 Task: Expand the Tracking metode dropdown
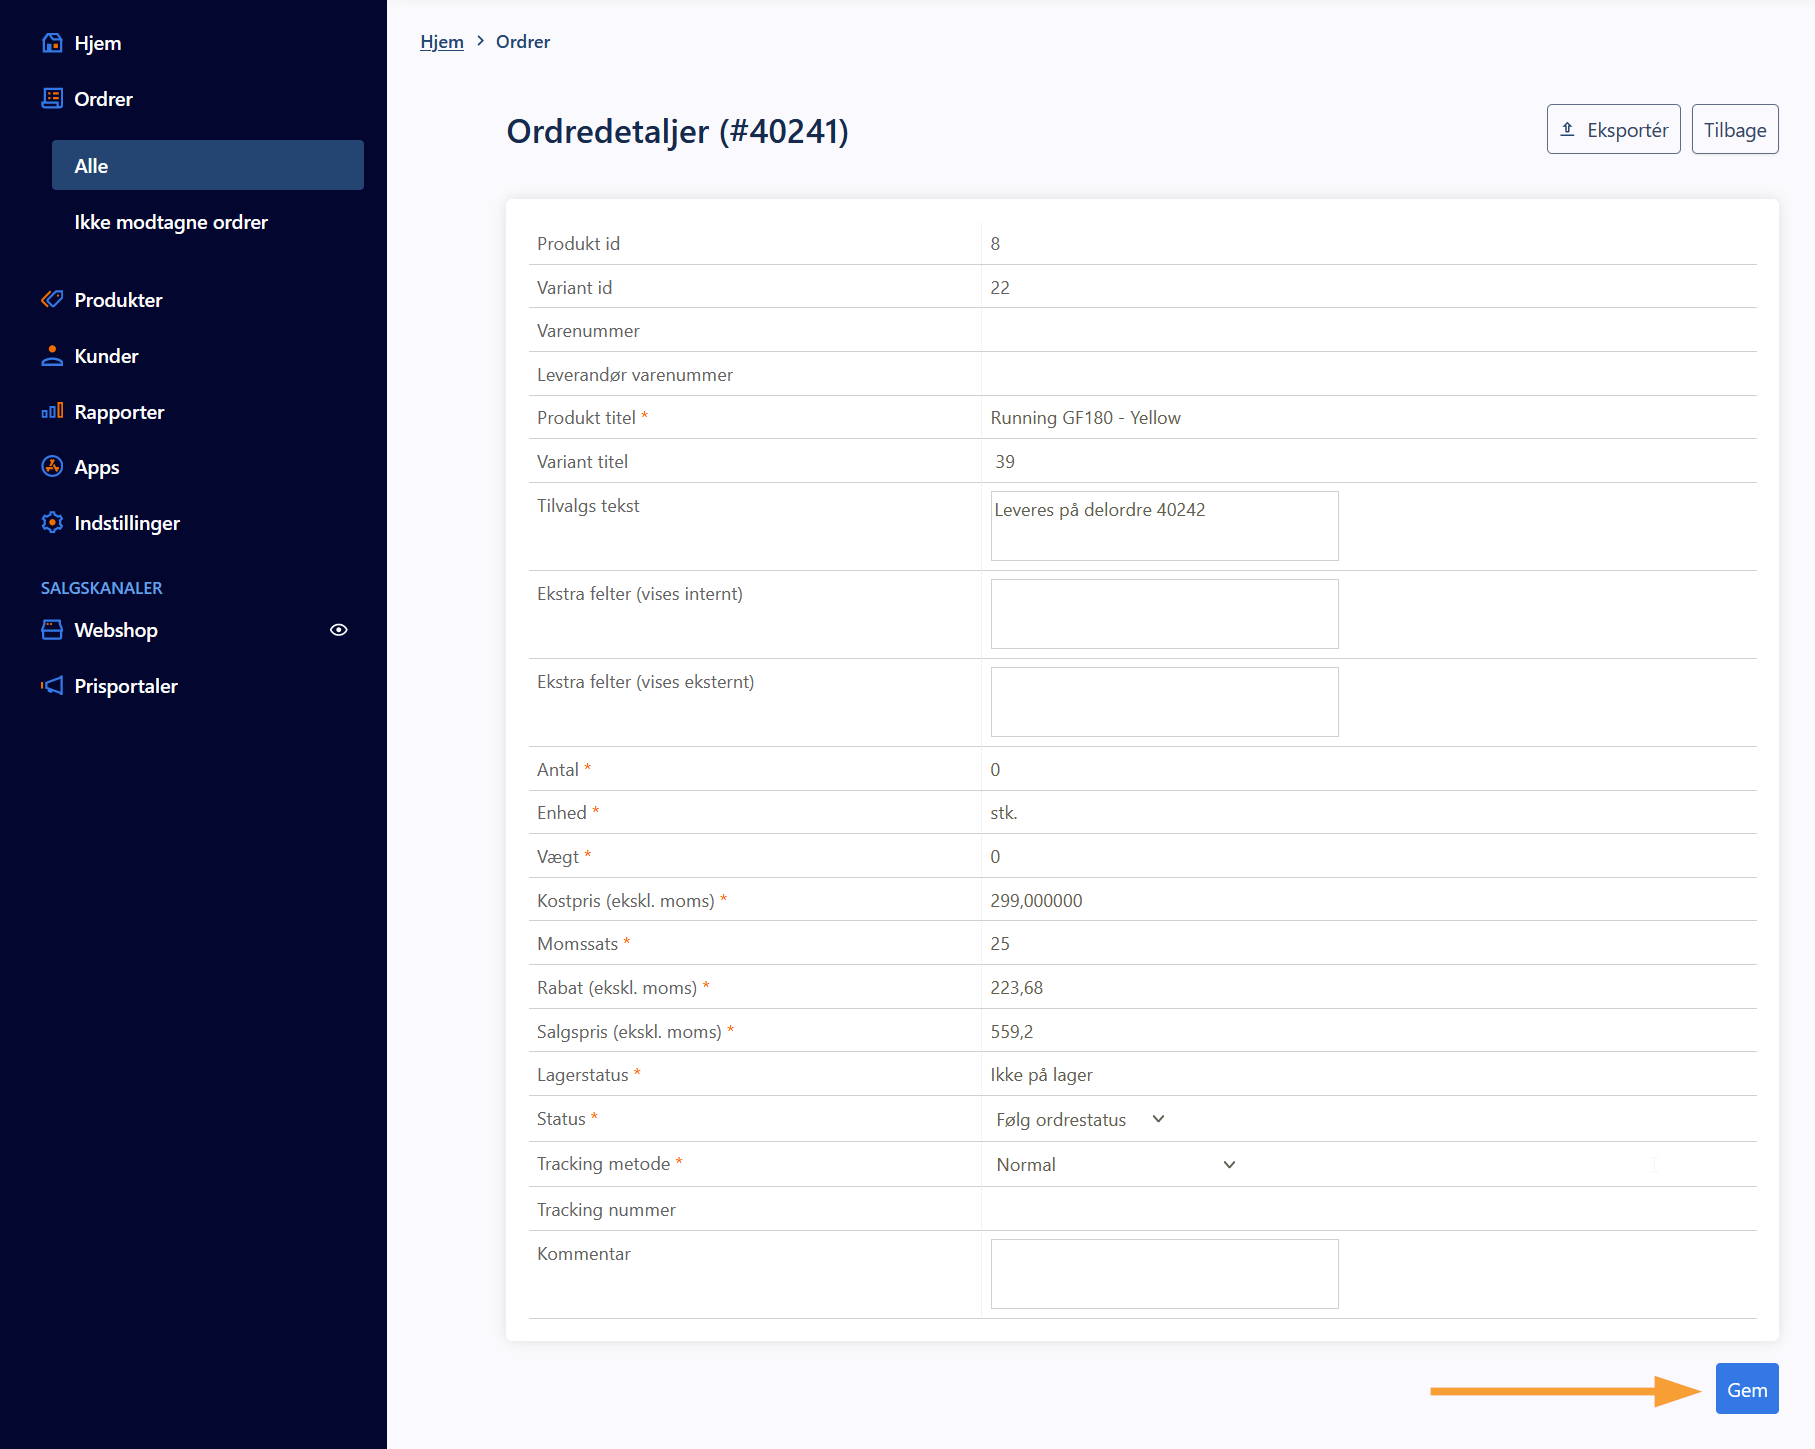point(1115,1164)
